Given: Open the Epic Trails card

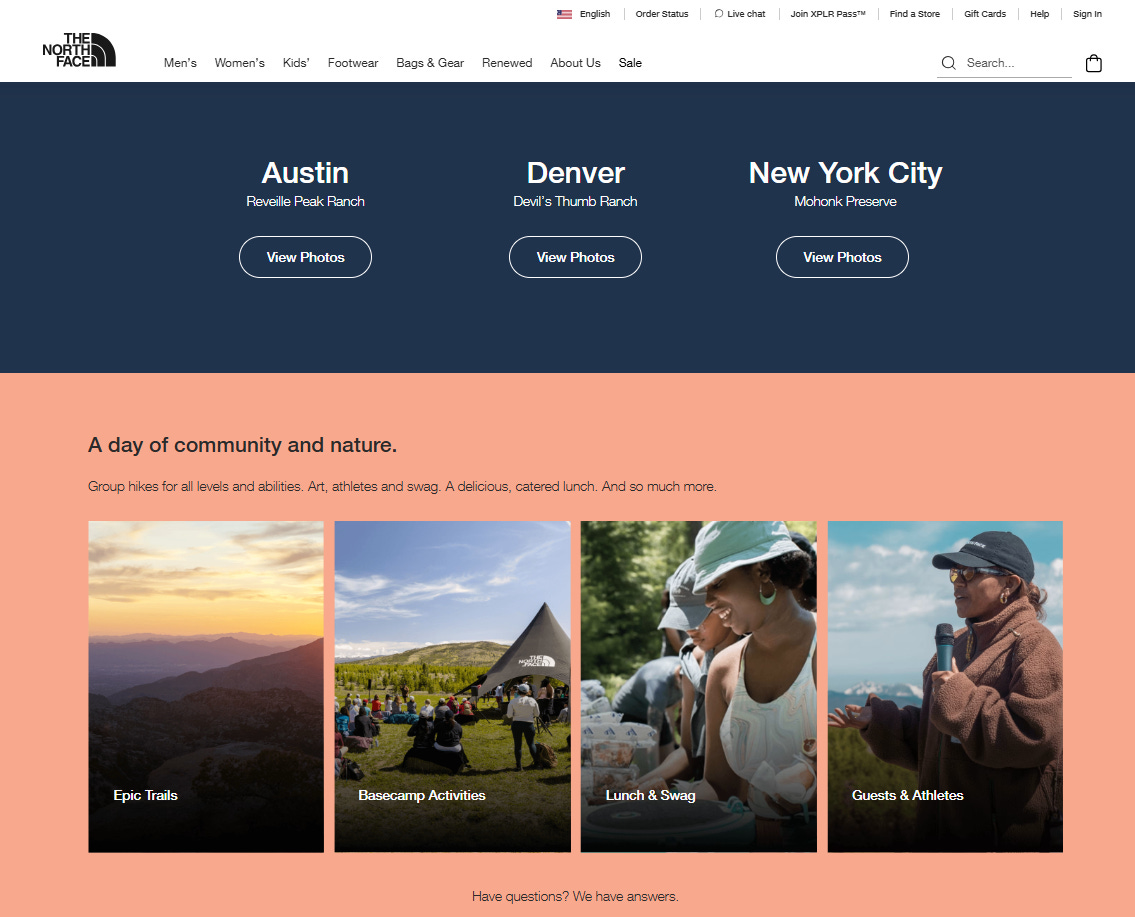Looking at the screenshot, I should pyautogui.click(x=206, y=686).
